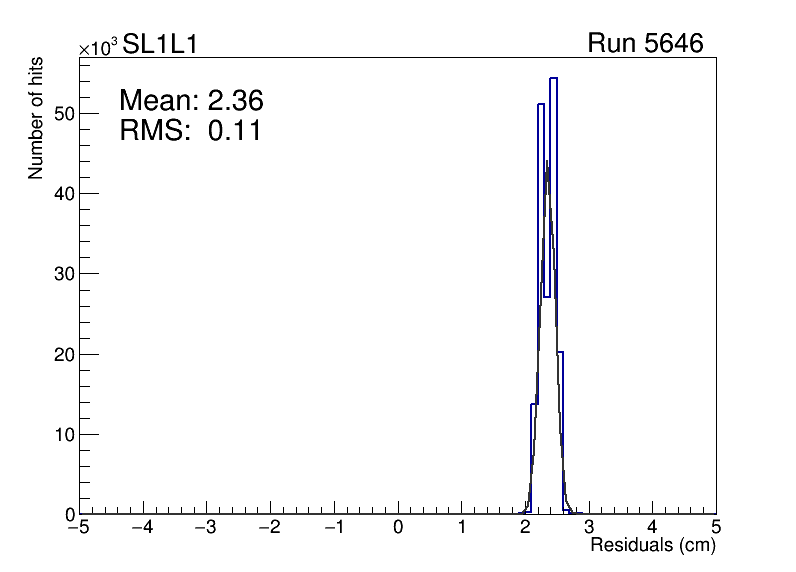Image resolution: width=796 pixels, height=572 pixels.
Task: Click y-axis tick label 50
Action: point(65,113)
